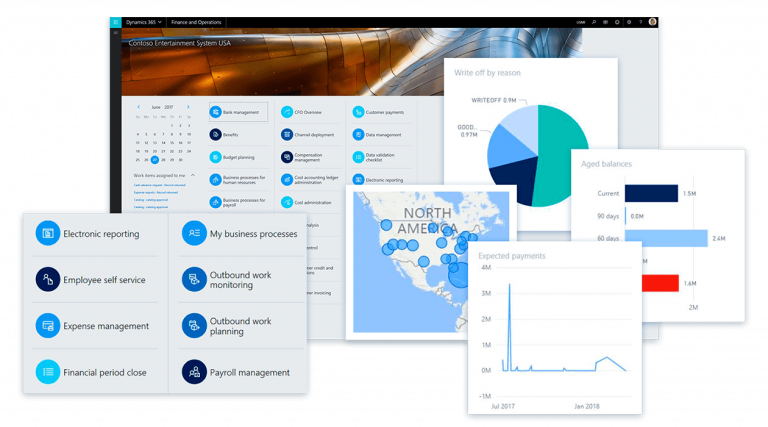This screenshot has height=427, width=768.
Task: Click the Outbound work monitoring icon
Action: click(194, 279)
